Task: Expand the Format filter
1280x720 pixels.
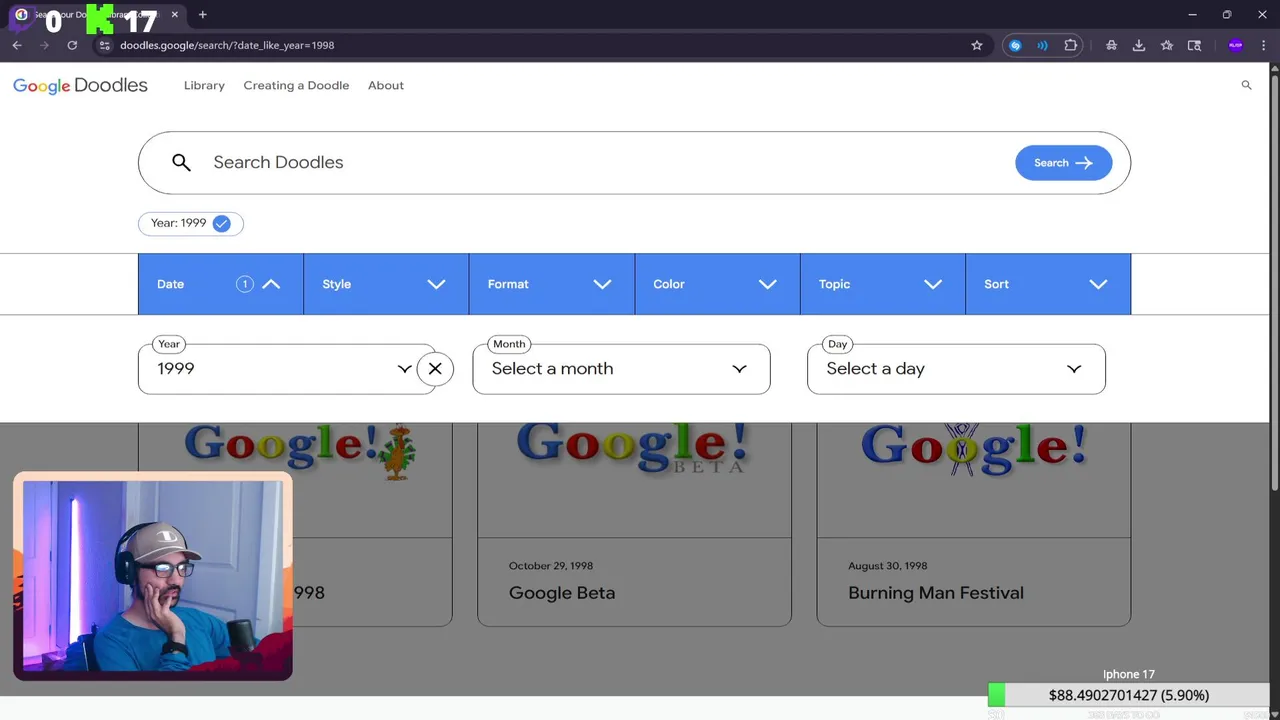Action: 551,284
